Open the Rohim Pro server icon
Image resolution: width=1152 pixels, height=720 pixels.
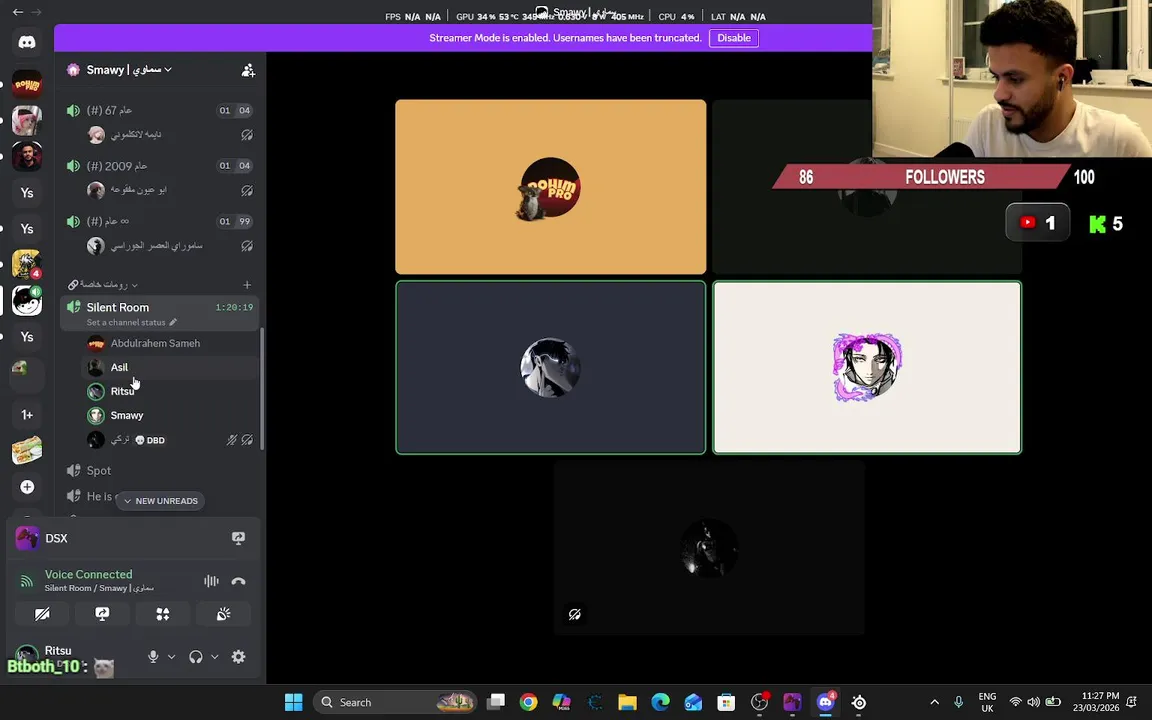coord(26,84)
